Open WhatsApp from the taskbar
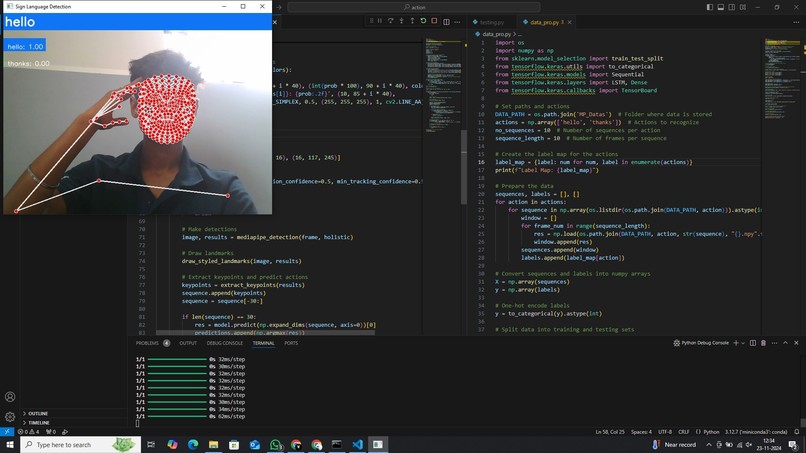The width and height of the screenshot is (806, 453). [x=276, y=445]
